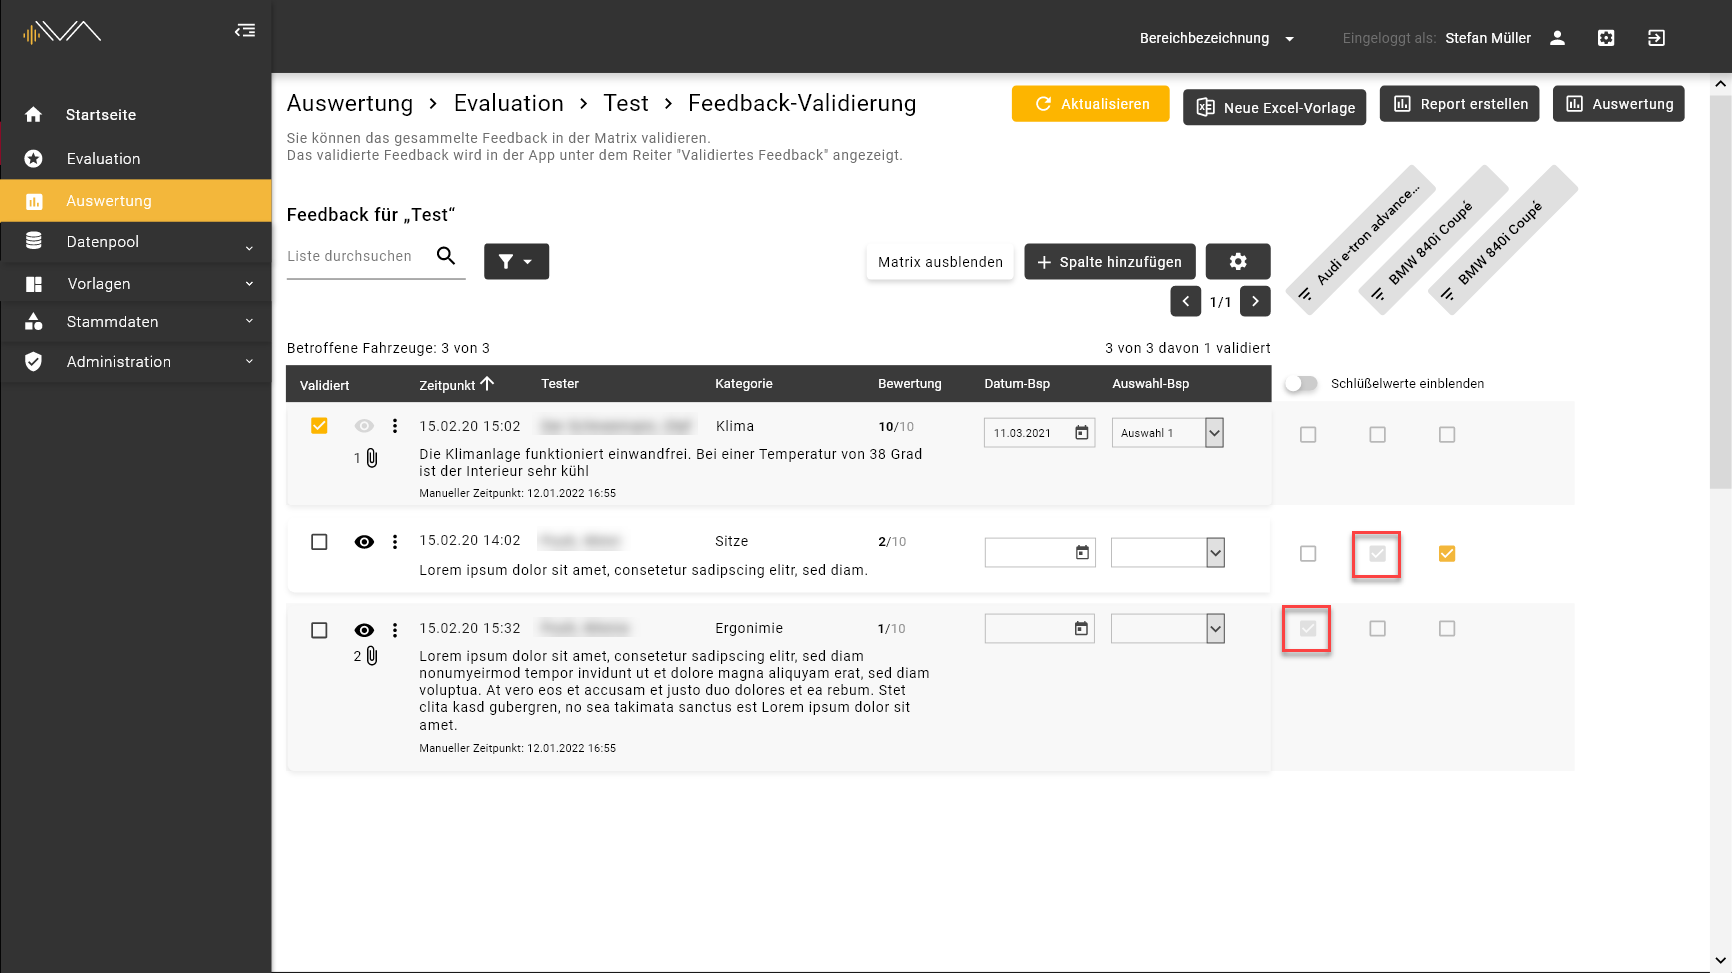
Task: Uncheck Validiert checkbox for Klima row
Action: pos(319,426)
